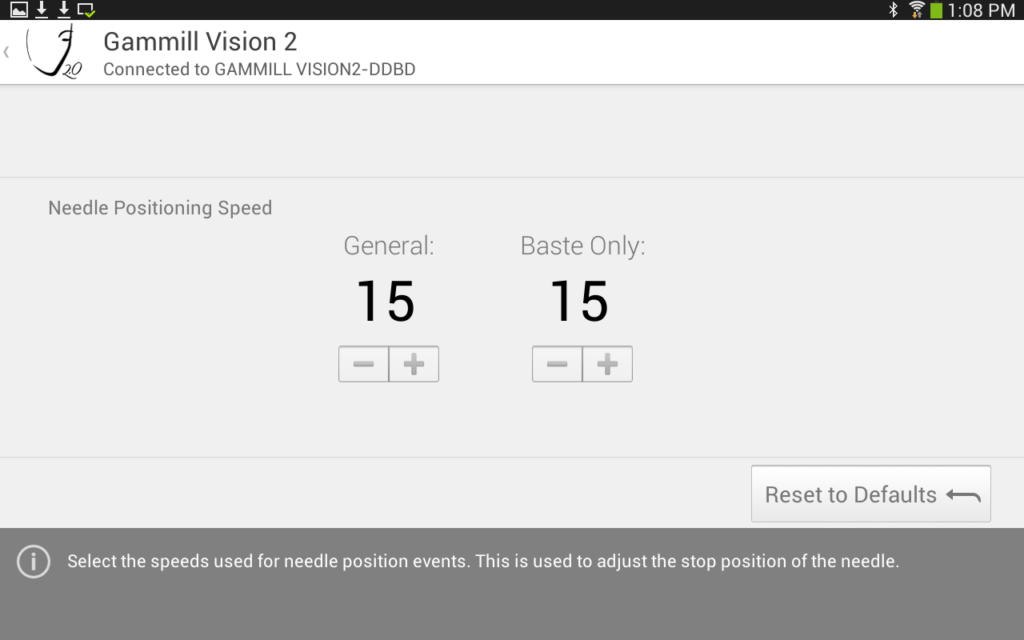This screenshot has height=640, width=1024.
Task: Click the info circle icon in footer
Action: click(x=33, y=562)
